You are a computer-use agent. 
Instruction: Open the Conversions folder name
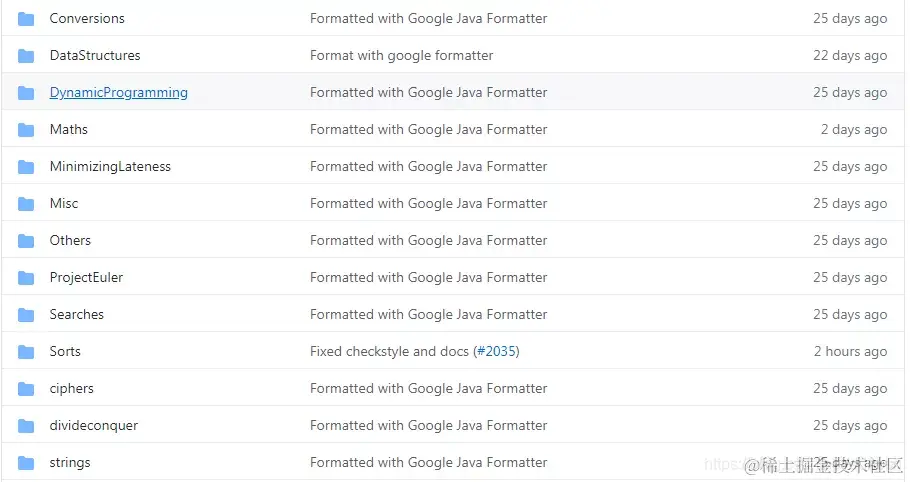click(87, 19)
